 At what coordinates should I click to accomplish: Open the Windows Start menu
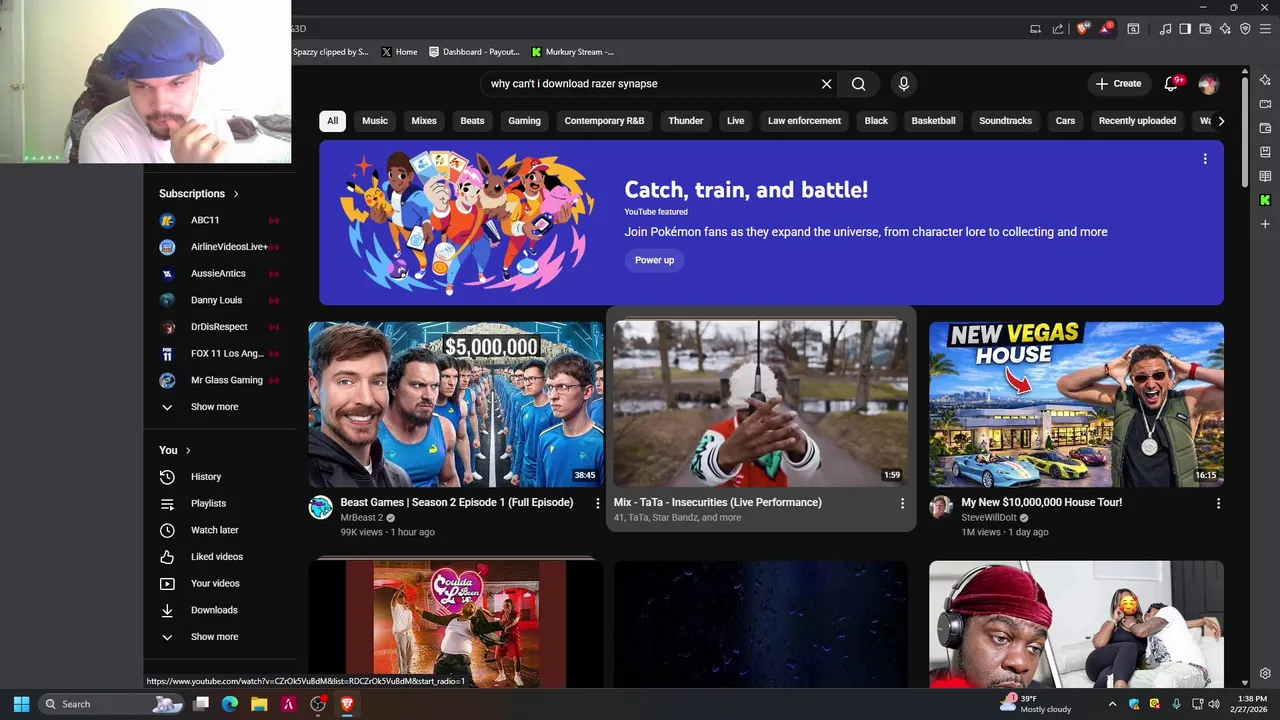[21, 704]
